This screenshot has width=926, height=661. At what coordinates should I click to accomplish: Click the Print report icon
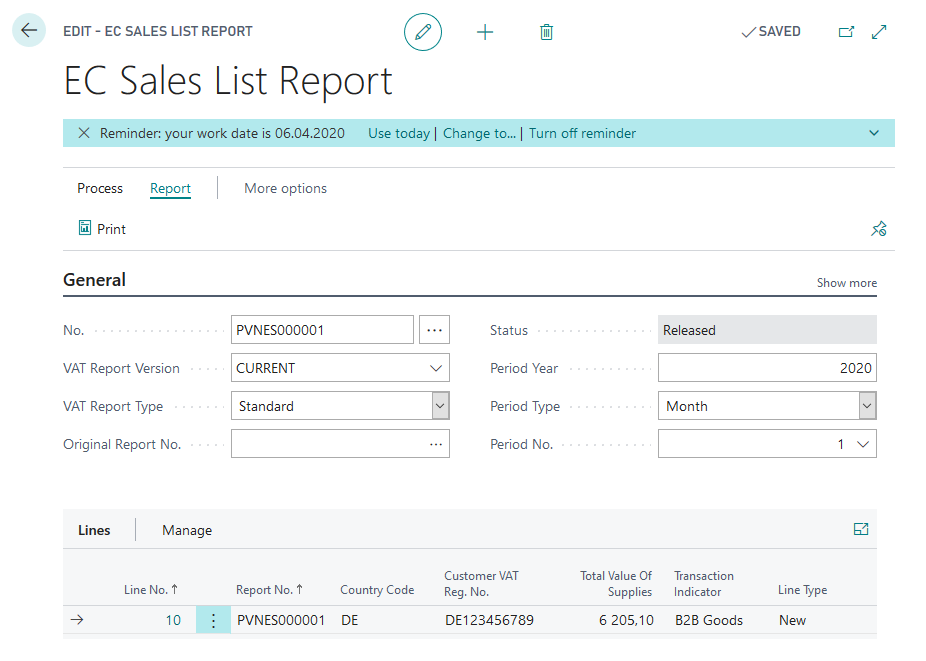coord(85,227)
